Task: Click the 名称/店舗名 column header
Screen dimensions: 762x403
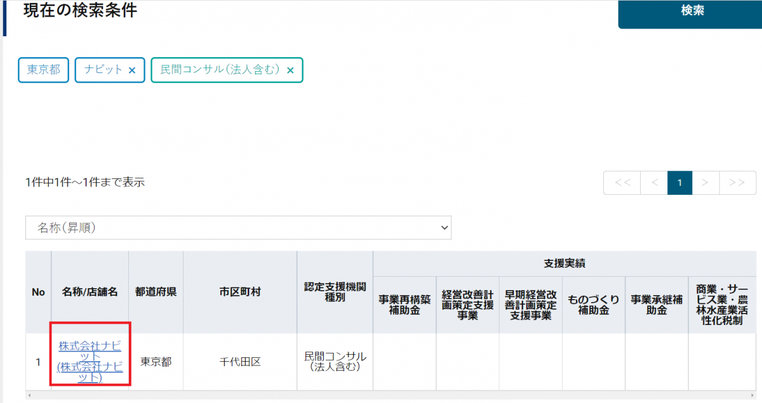Action: [x=90, y=292]
